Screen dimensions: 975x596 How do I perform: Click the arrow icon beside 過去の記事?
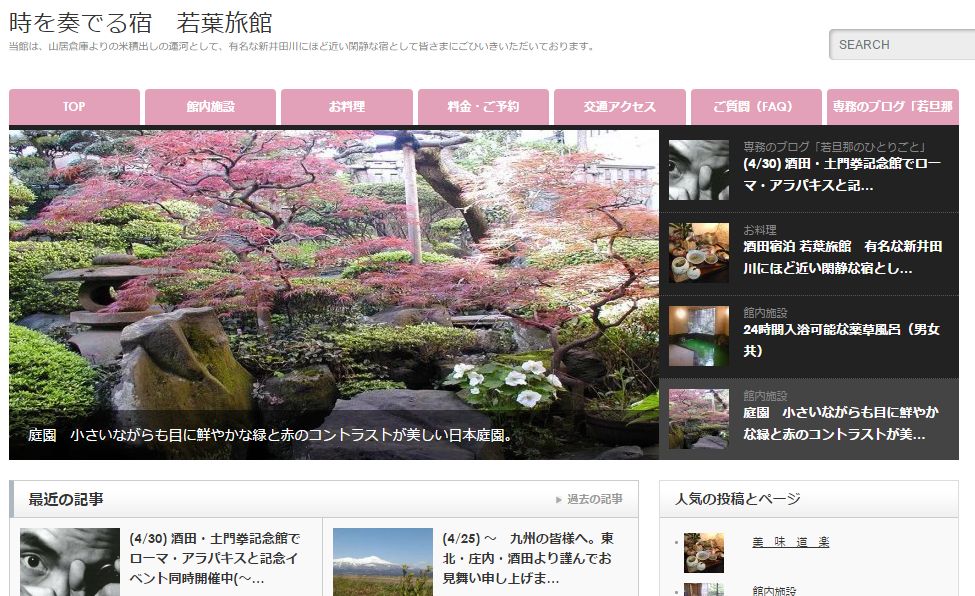558,500
